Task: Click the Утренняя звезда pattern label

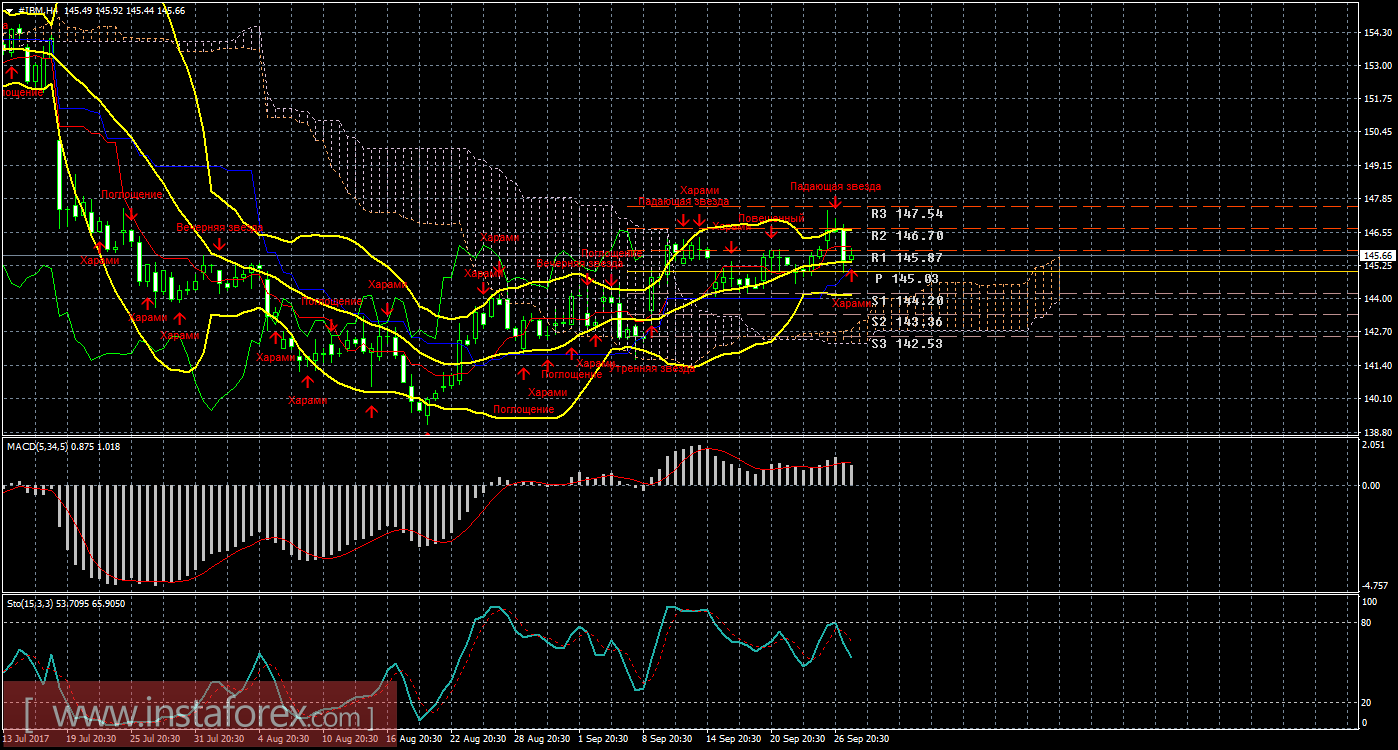Action: [x=652, y=367]
